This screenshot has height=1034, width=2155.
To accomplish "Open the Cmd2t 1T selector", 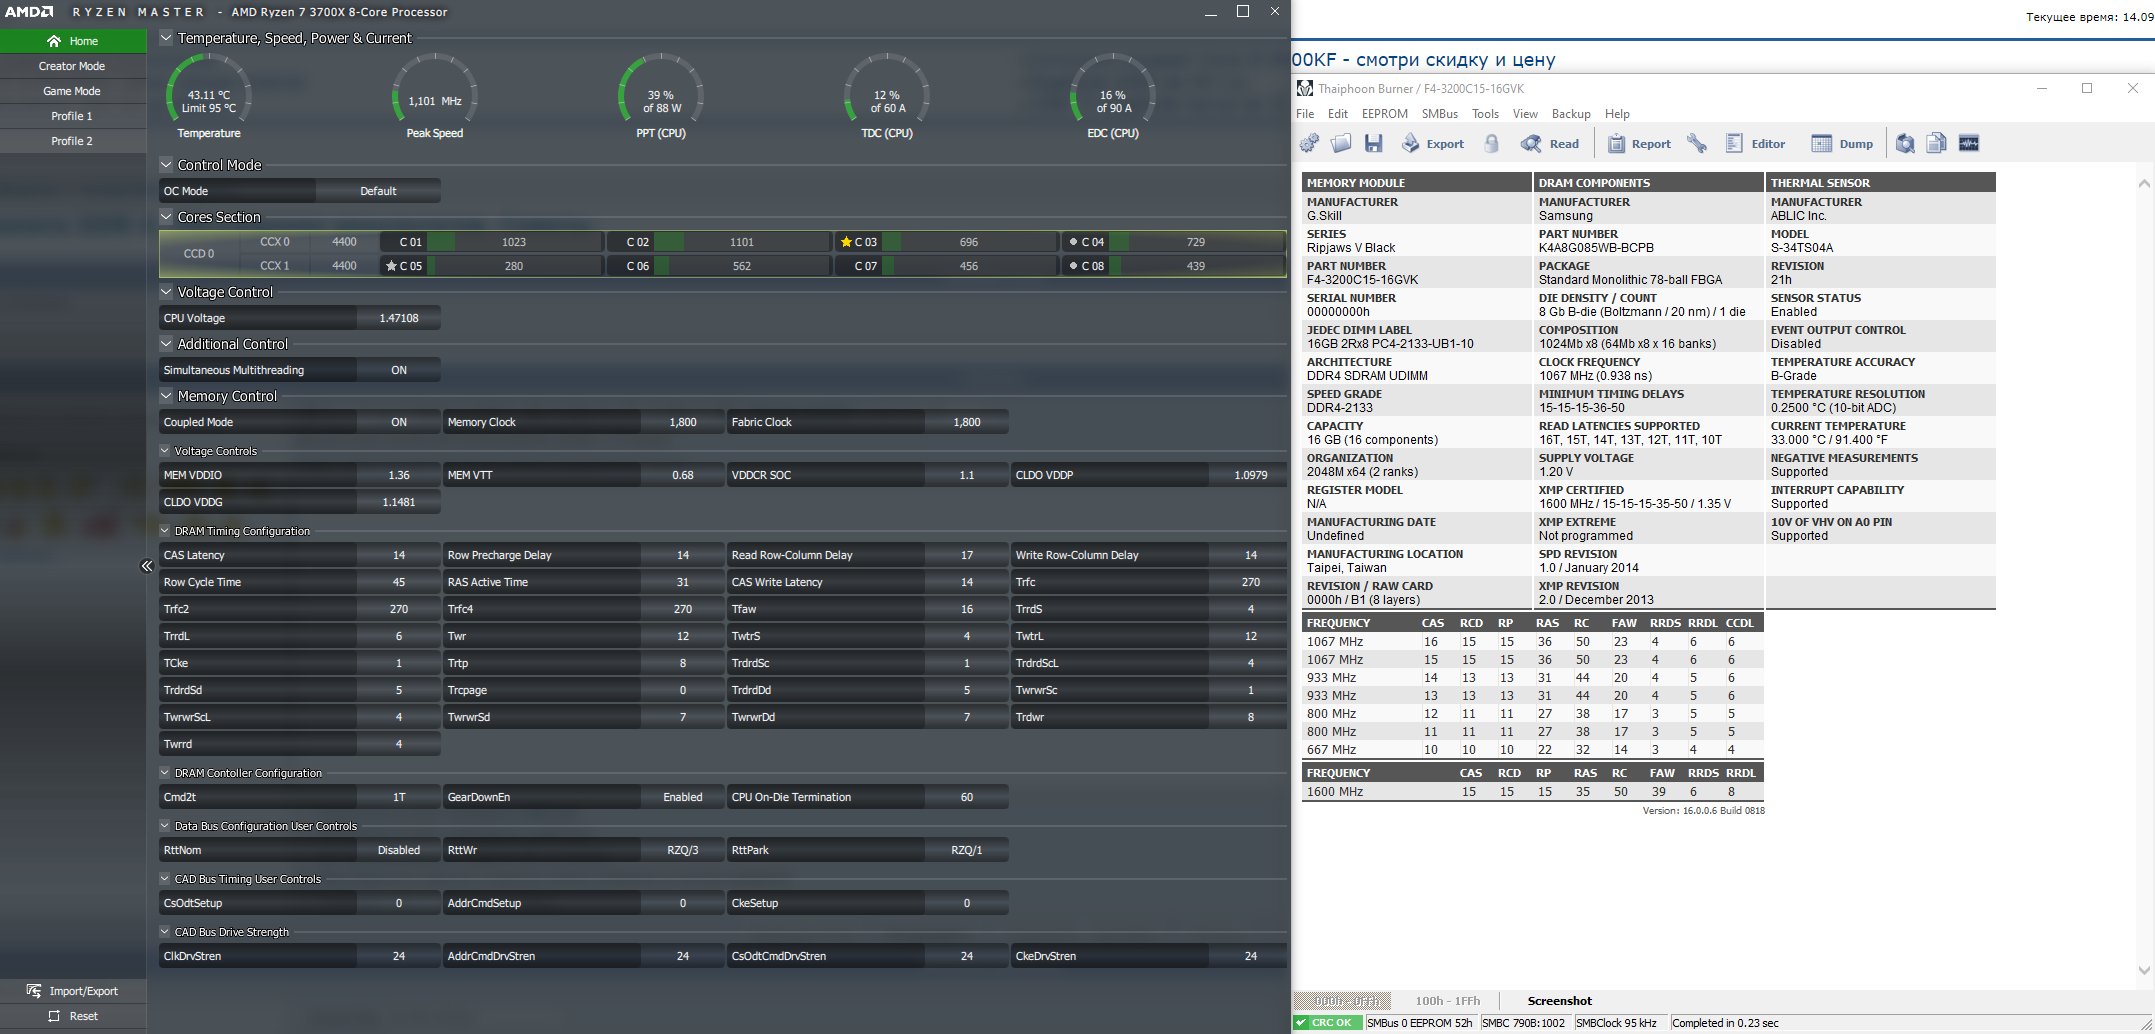I will click(x=399, y=797).
